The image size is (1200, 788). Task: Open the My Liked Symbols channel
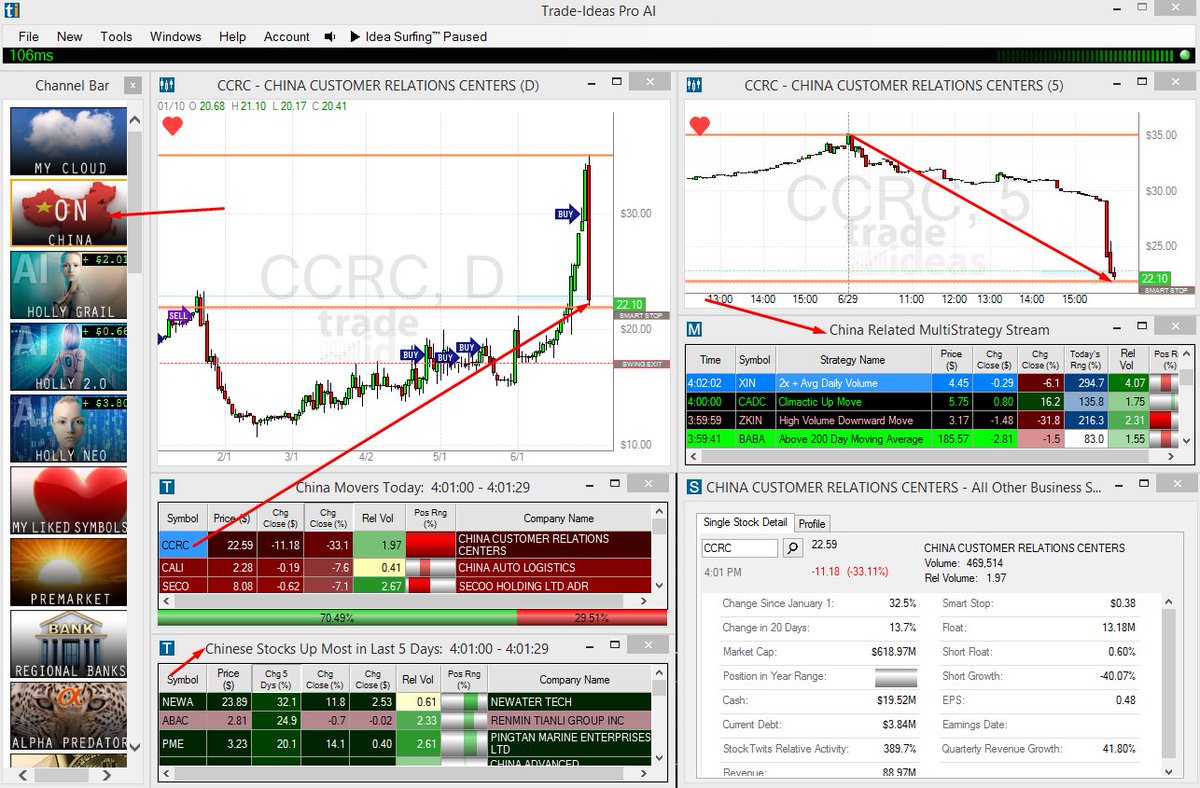tap(69, 501)
